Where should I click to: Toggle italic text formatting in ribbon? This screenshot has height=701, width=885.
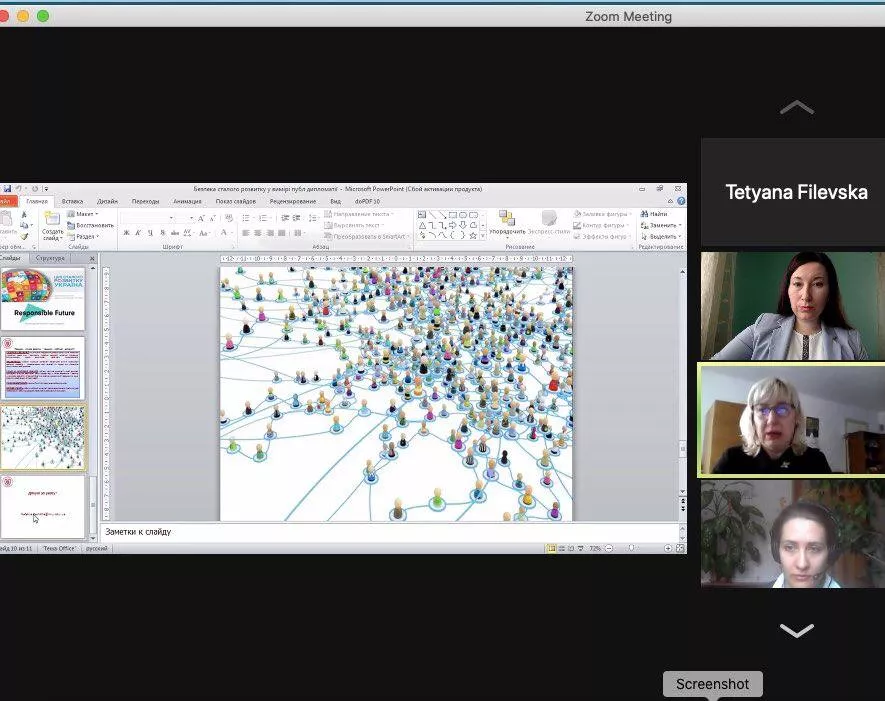click(137, 232)
